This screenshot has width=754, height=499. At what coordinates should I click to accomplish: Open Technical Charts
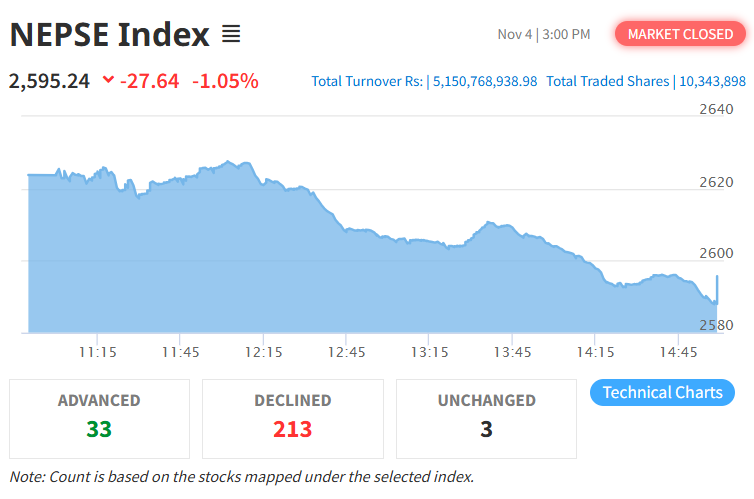[x=662, y=392]
